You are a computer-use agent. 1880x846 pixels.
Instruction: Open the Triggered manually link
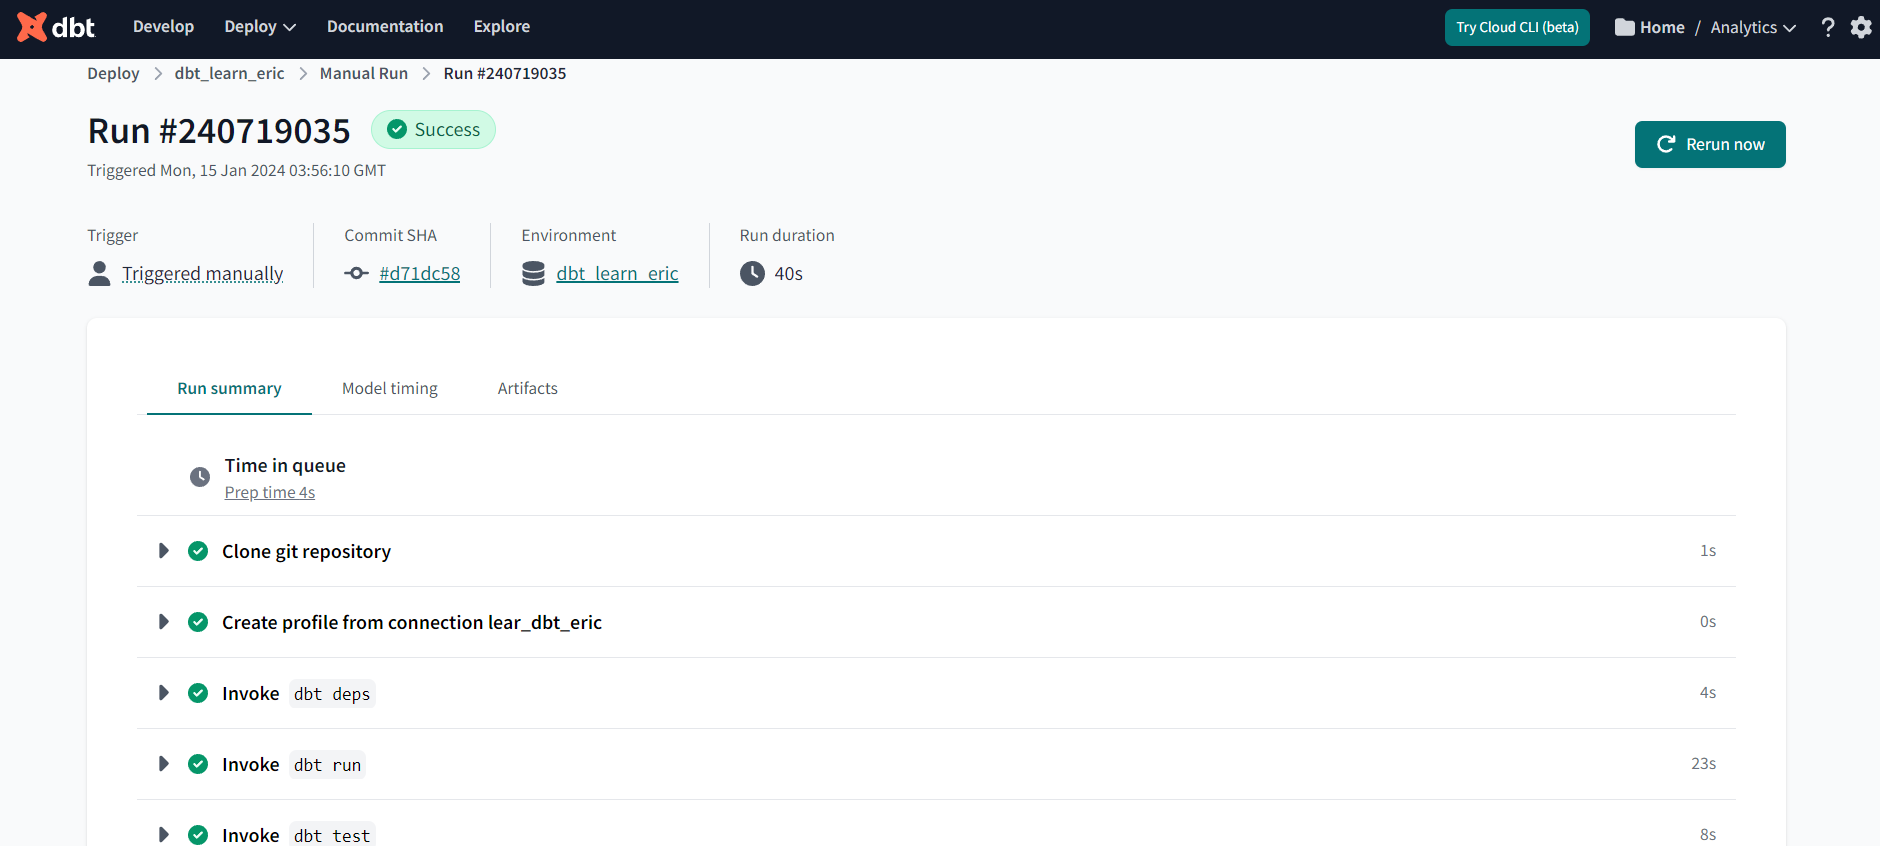203,273
